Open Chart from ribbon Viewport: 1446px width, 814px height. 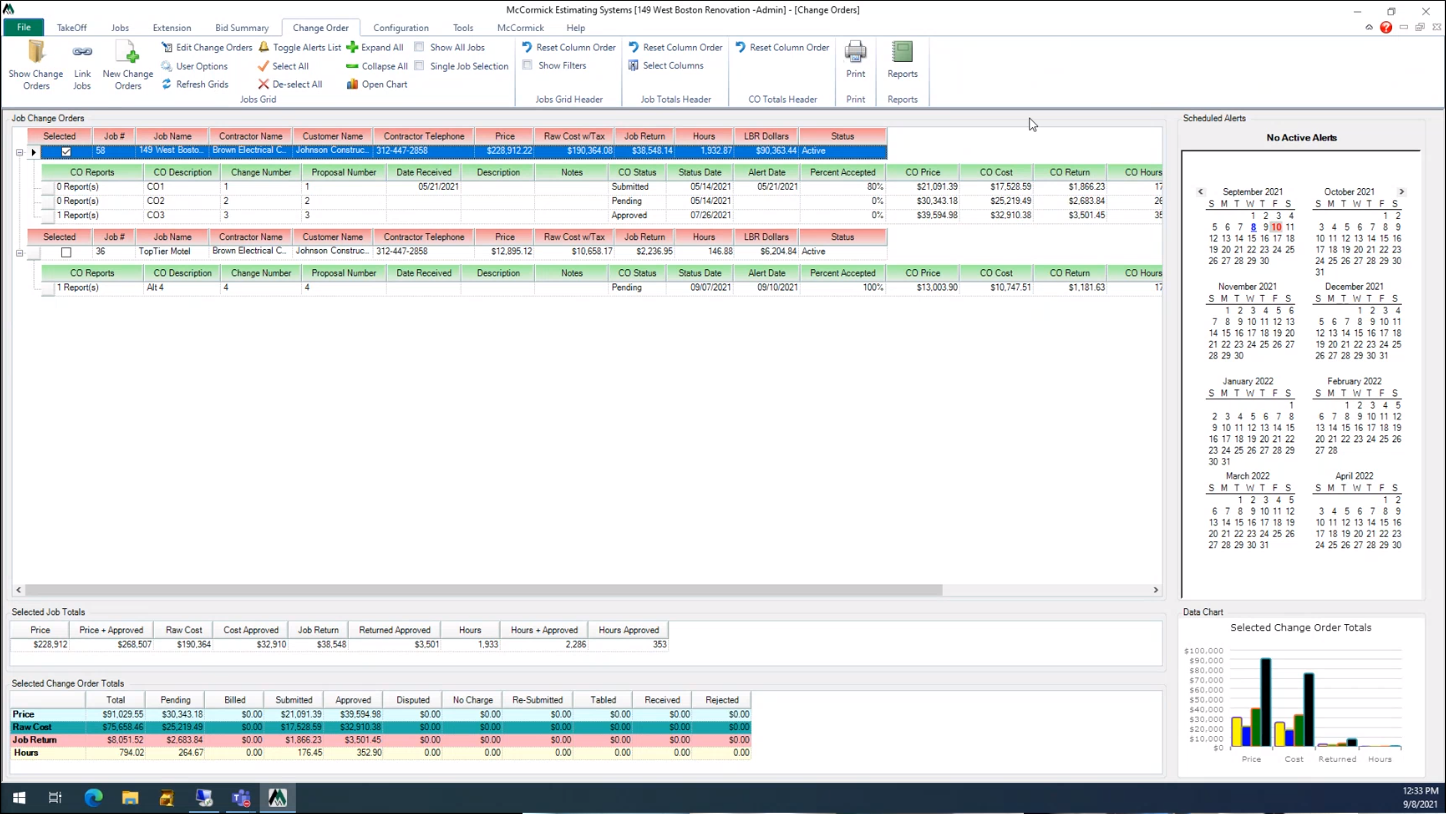tap(377, 85)
